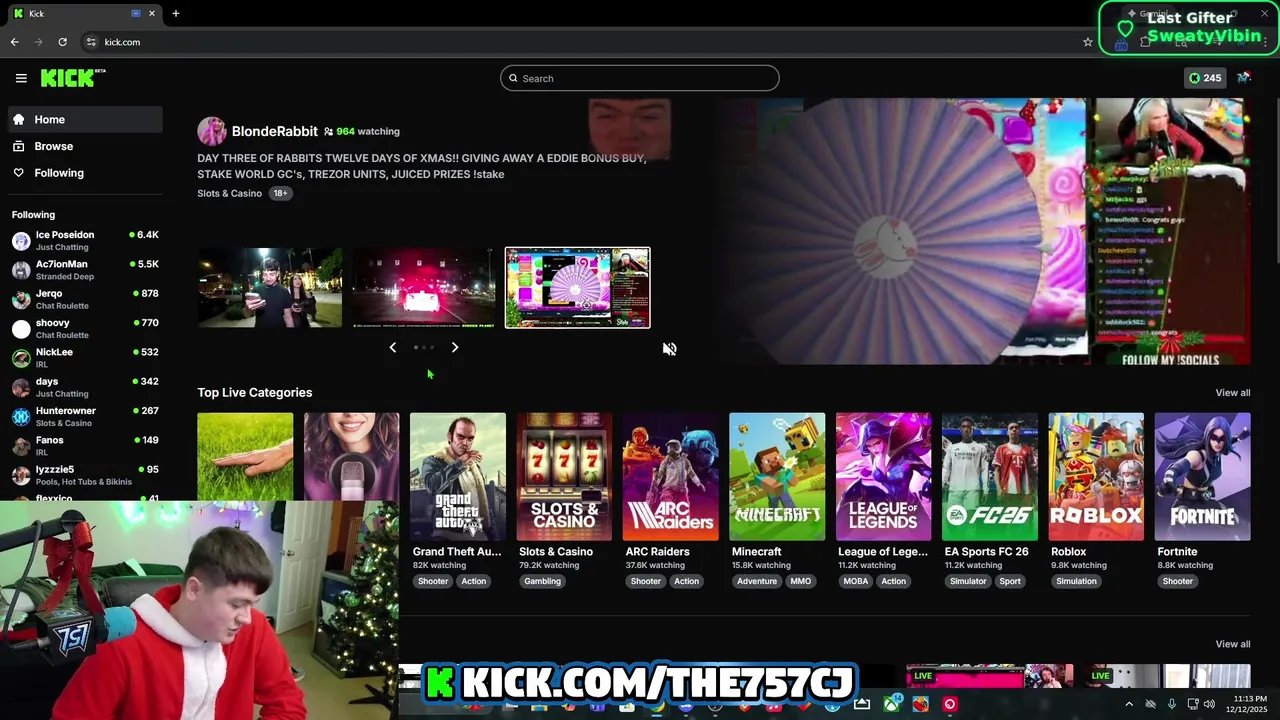
Task: Select the candy wheel stream thumbnail
Action: (578, 288)
